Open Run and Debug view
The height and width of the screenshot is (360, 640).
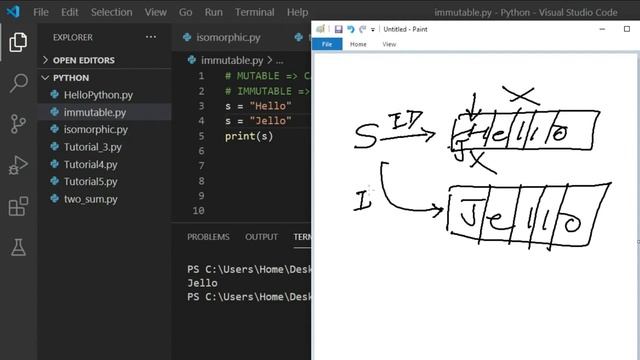(x=18, y=165)
